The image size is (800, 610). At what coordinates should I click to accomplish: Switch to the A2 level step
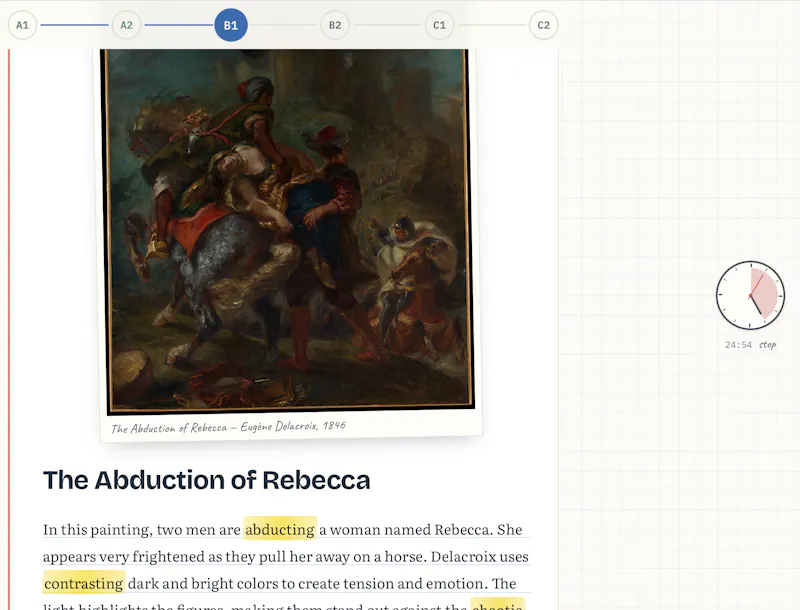[x=127, y=25]
